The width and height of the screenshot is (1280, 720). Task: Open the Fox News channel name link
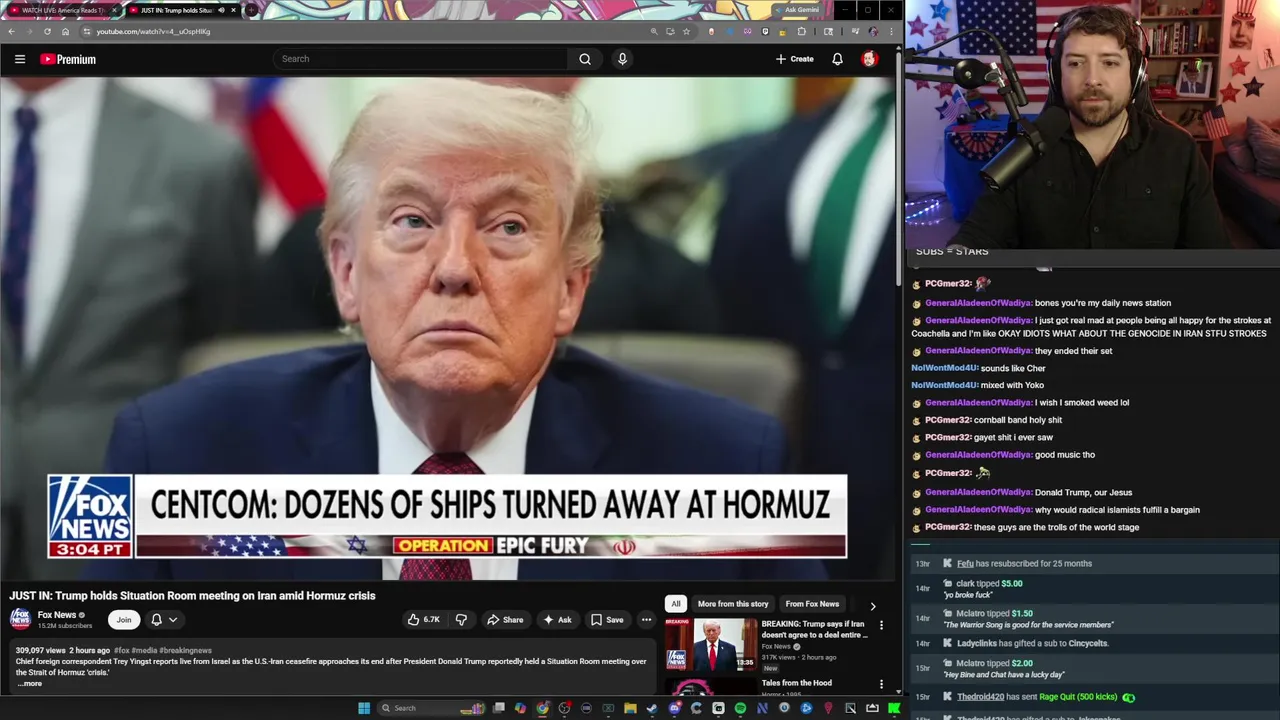pyautogui.click(x=57, y=615)
